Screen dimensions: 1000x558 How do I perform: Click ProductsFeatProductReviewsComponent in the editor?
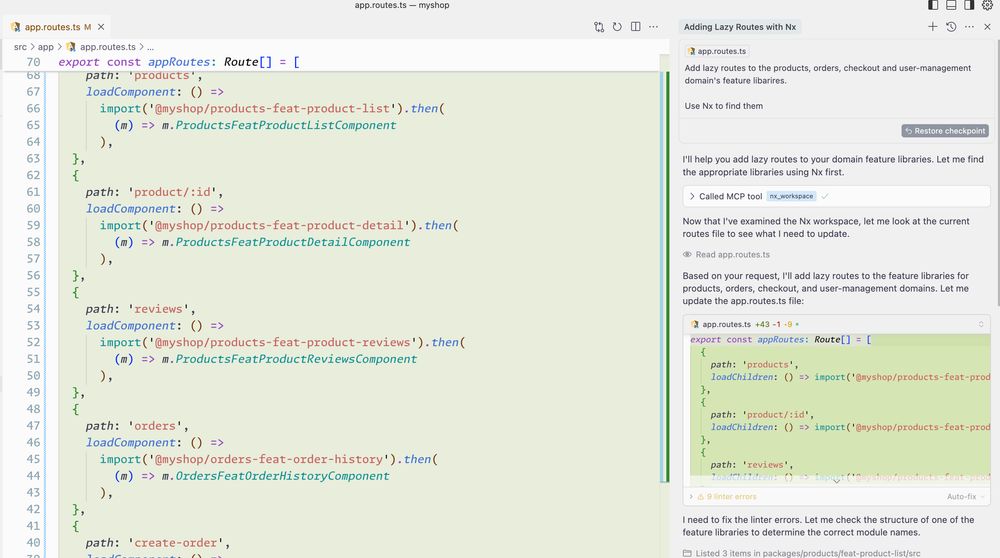point(296,359)
